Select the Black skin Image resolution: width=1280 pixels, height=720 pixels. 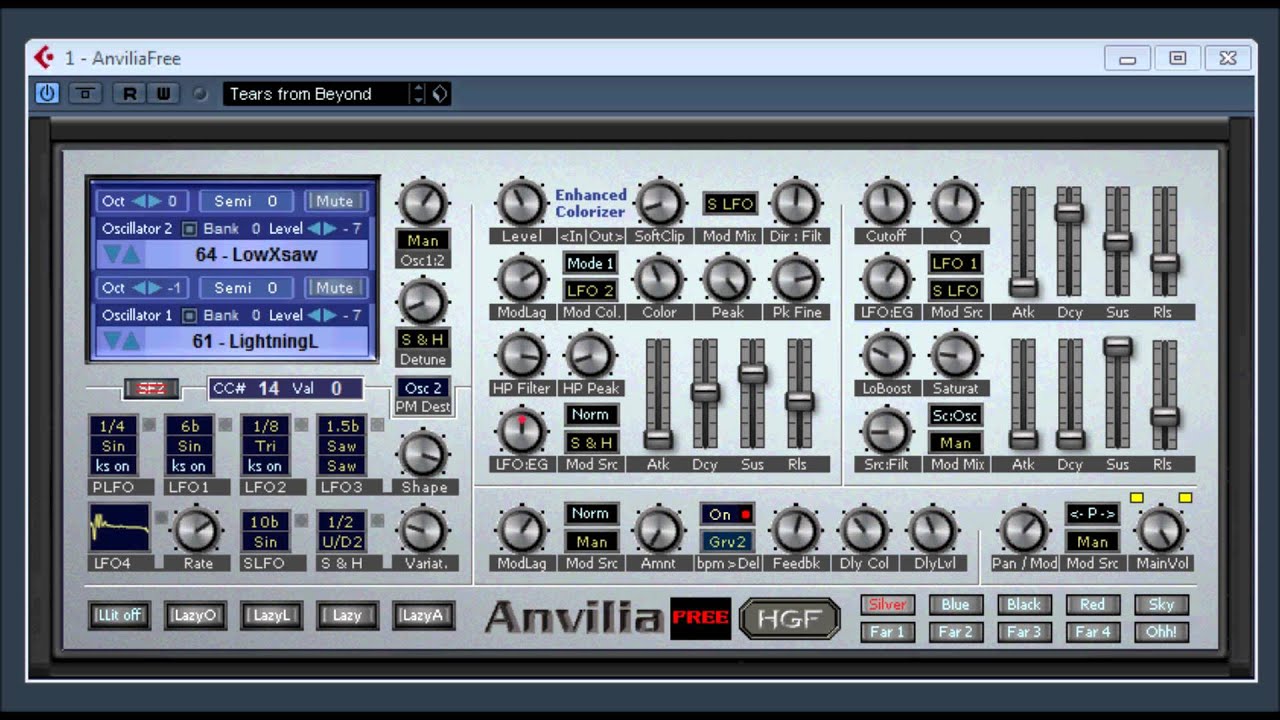coord(1024,604)
